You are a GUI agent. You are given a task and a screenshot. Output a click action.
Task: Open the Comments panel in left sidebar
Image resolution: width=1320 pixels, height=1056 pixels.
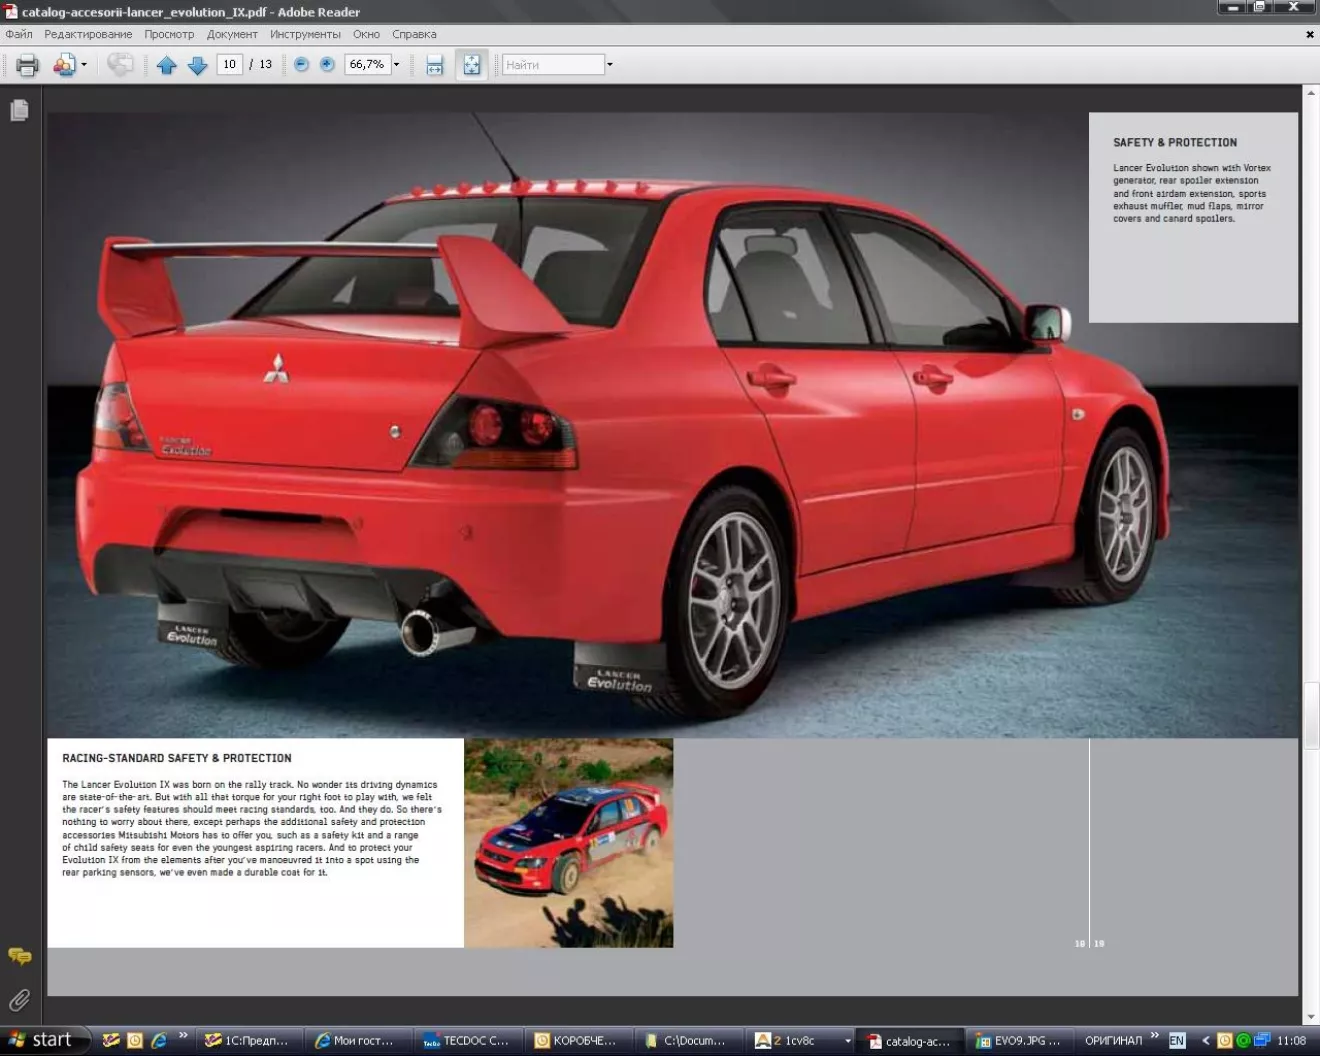[19, 956]
